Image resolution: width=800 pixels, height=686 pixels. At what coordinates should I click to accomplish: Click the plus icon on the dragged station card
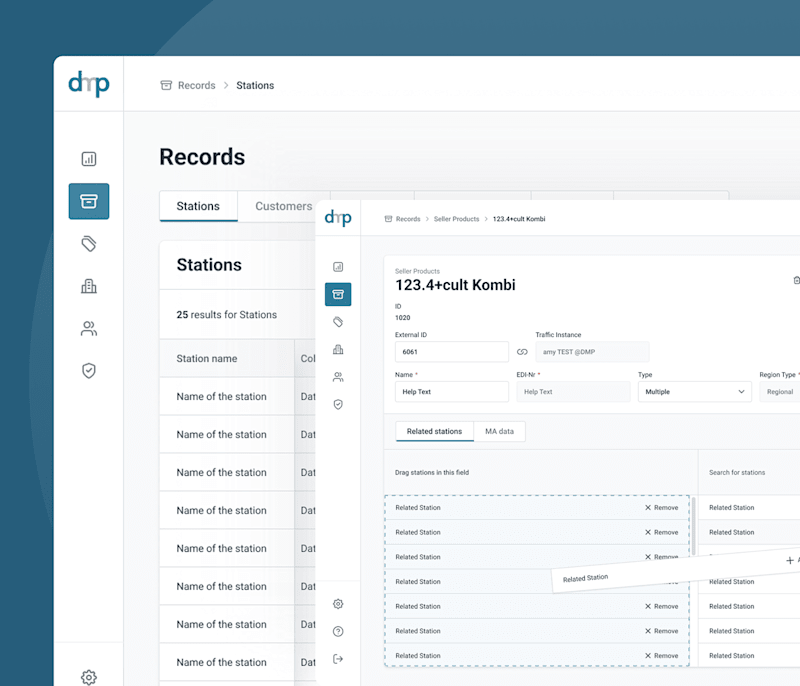point(789,561)
